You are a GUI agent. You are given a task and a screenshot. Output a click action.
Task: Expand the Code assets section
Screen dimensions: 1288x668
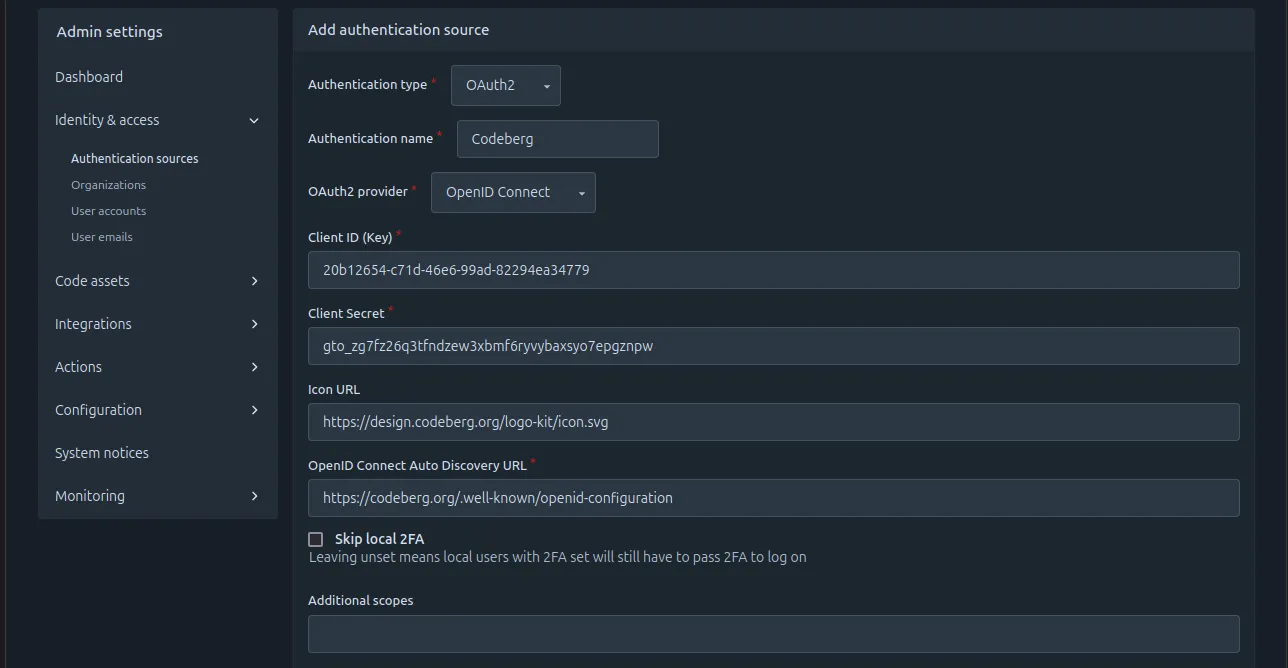[155, 281]
